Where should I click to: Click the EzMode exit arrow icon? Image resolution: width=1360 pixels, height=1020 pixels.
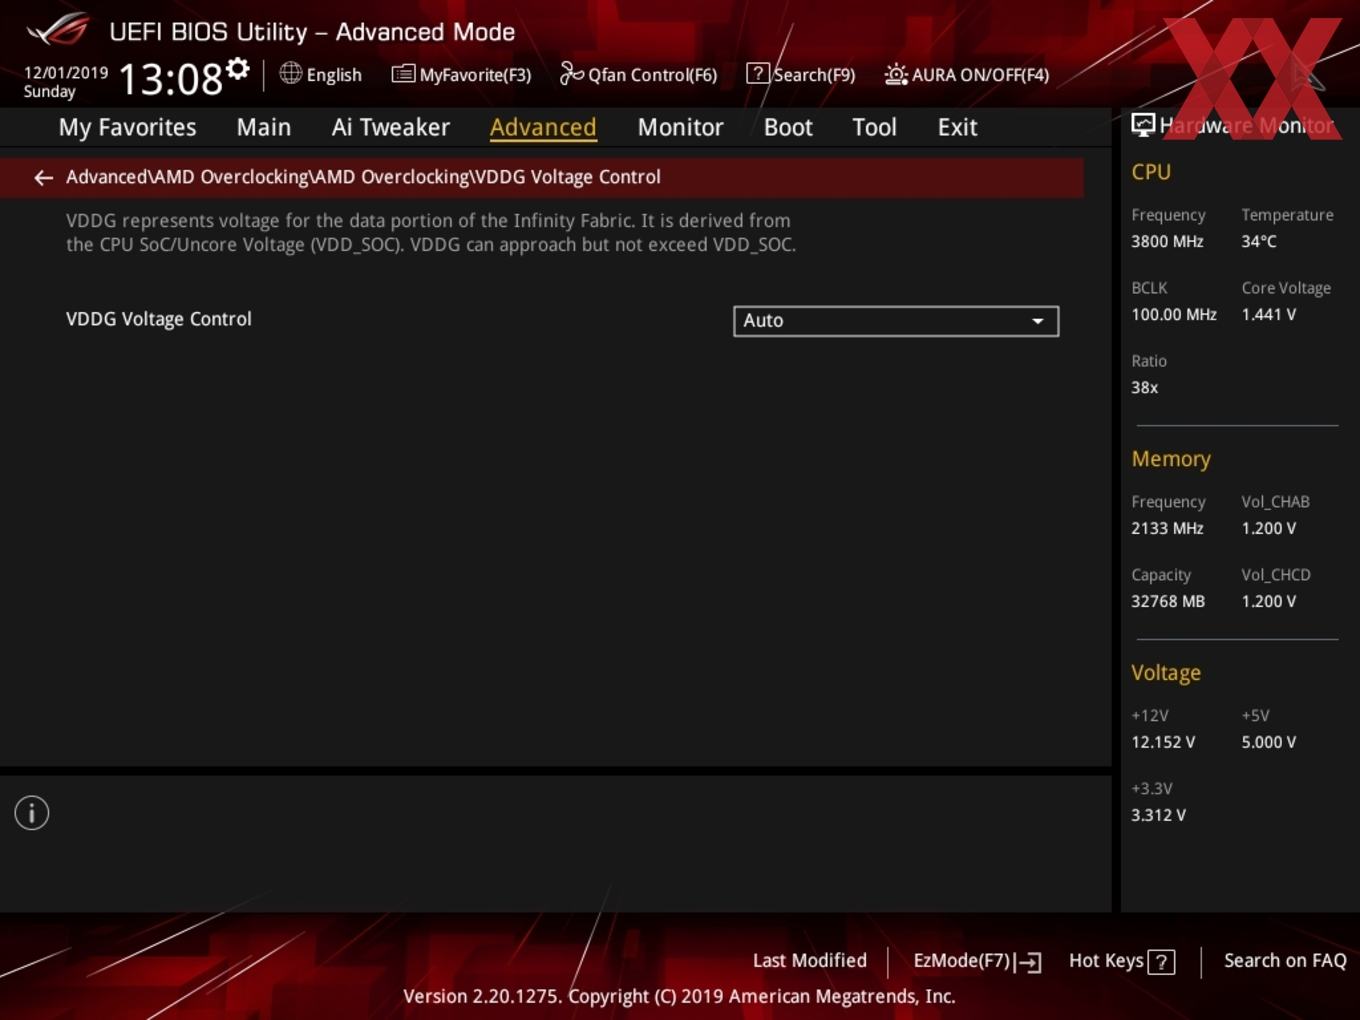tap(1028, 962)
